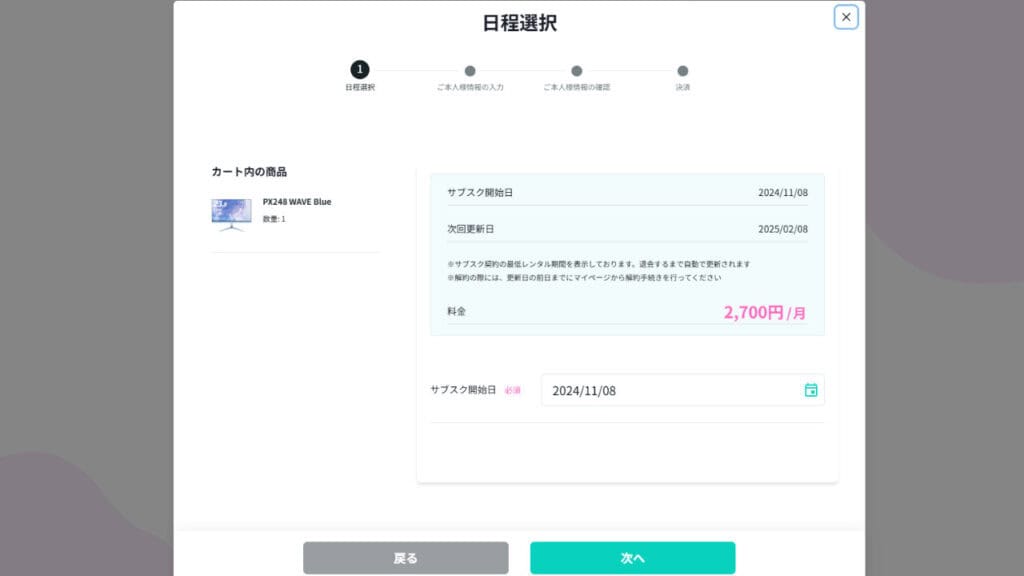
Task: Select the step dot above ご本人様情報の入力
Action: (470, 71)
